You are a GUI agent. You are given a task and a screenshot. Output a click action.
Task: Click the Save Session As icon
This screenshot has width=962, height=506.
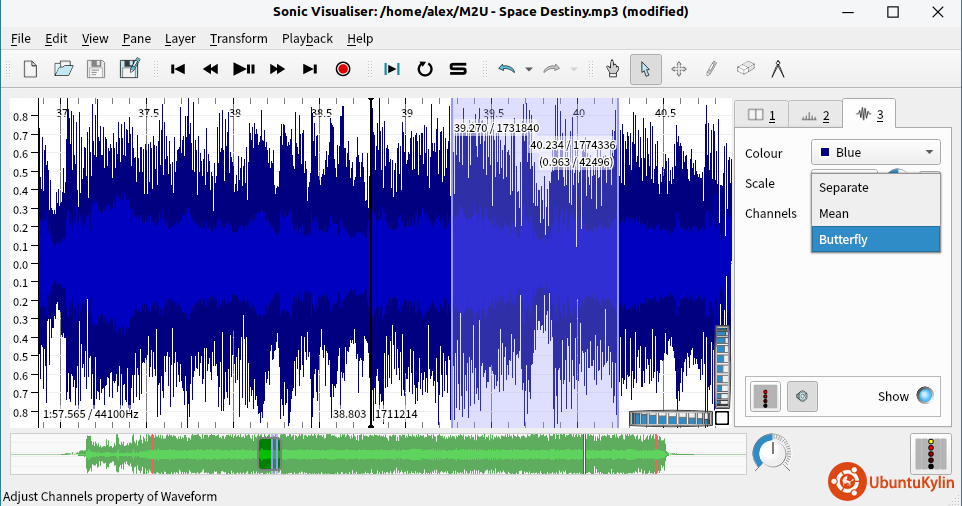pos(129,69)
